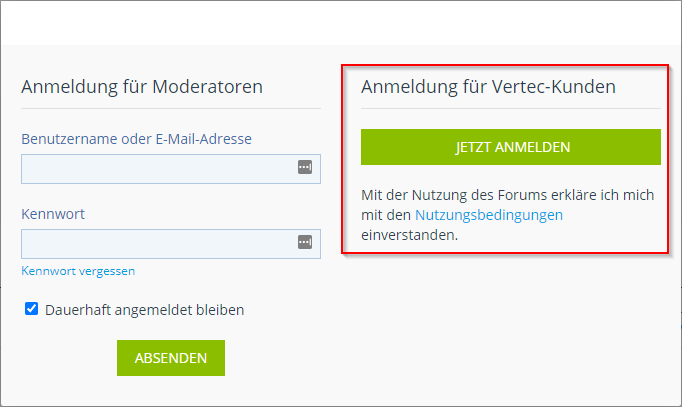Click the divider line under the Moderatoren heading
This screenshot has width=682, height=407.
pos(170,108)
